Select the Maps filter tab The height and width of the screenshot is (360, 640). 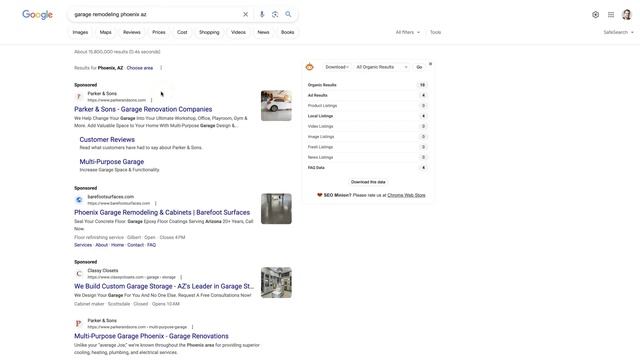click(x=106, y=32)
